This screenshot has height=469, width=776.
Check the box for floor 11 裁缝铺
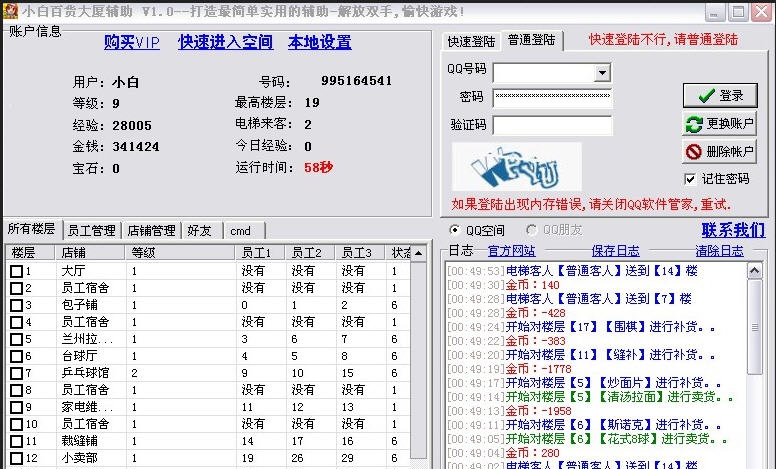pos(16,441)
